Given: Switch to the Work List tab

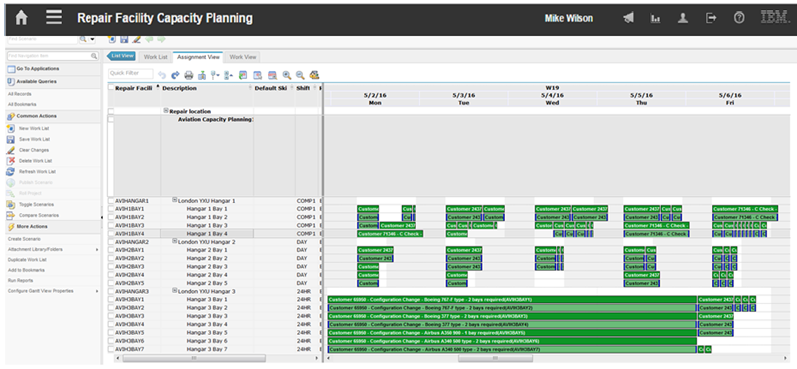Looking at the screenshot, I should pyautogui.click(x=155, y=57).
